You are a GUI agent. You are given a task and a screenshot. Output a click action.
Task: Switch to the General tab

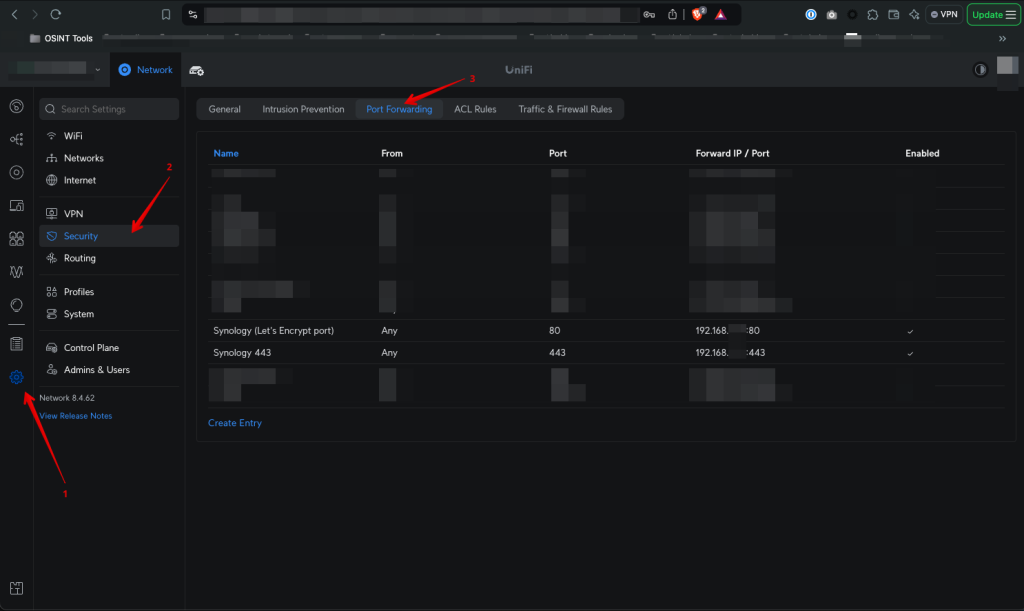225,109
